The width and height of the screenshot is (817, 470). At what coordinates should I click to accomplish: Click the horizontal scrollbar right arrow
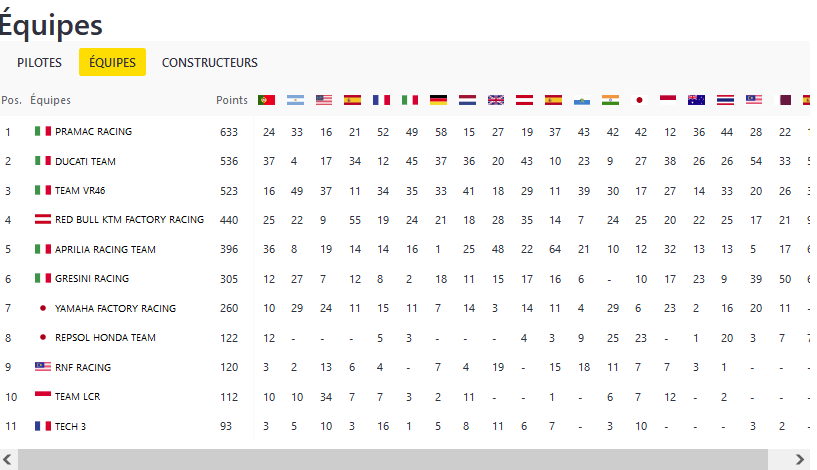800,459
